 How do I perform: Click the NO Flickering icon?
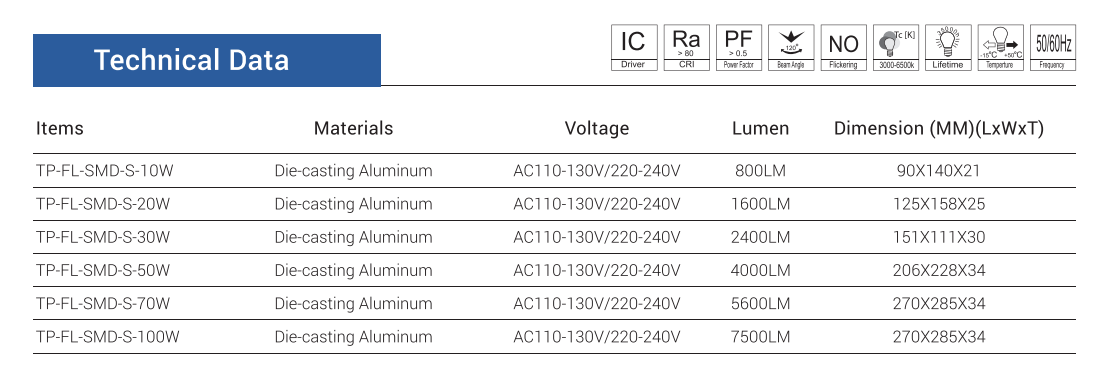pyautogui.click(x=843, y=48)
